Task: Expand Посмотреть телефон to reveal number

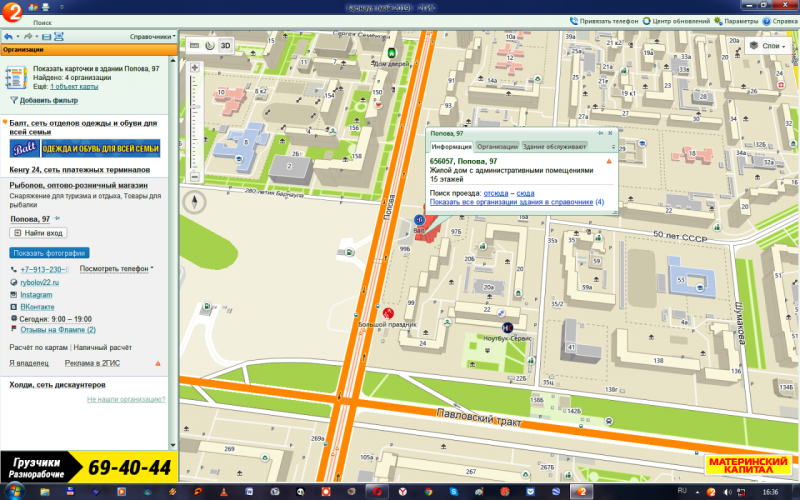Action: 115,269
